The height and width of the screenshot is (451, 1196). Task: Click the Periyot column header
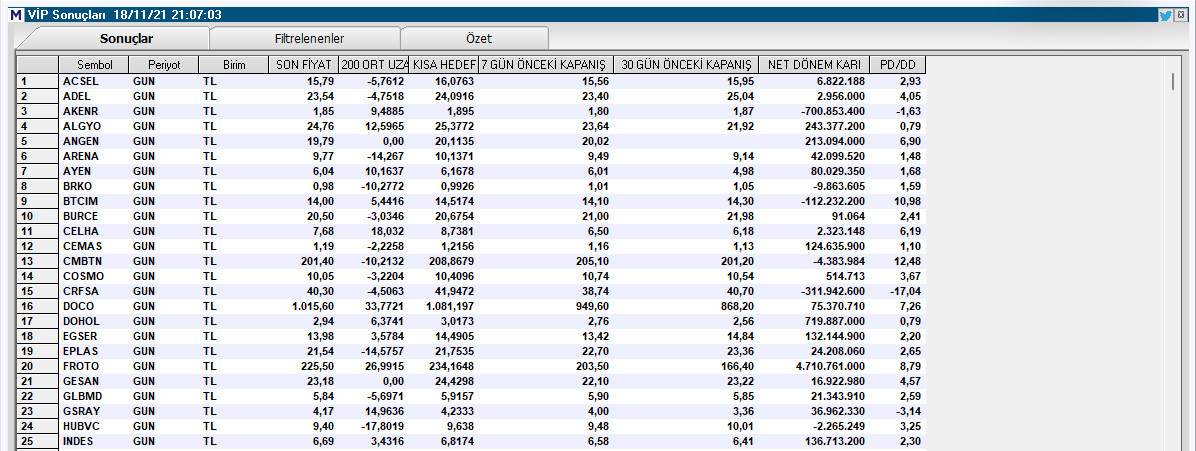163,65
